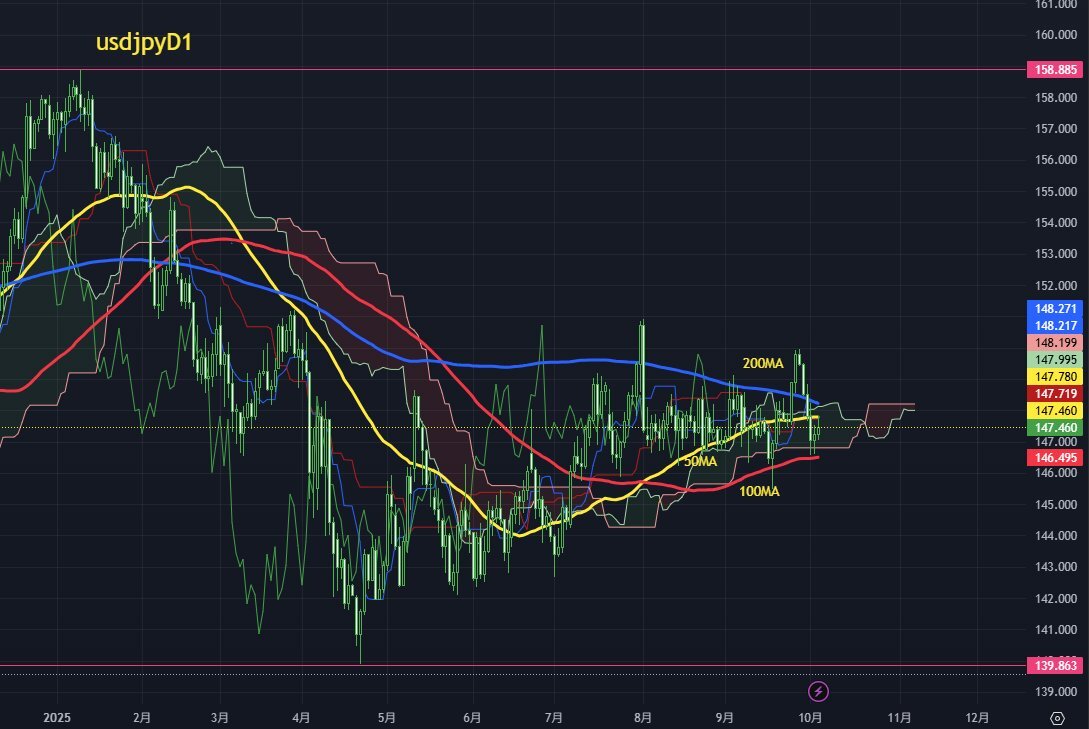Screen dimensions: 1089x729
Task: Click the 5月 label on time axis
Action: pos(387,718)
